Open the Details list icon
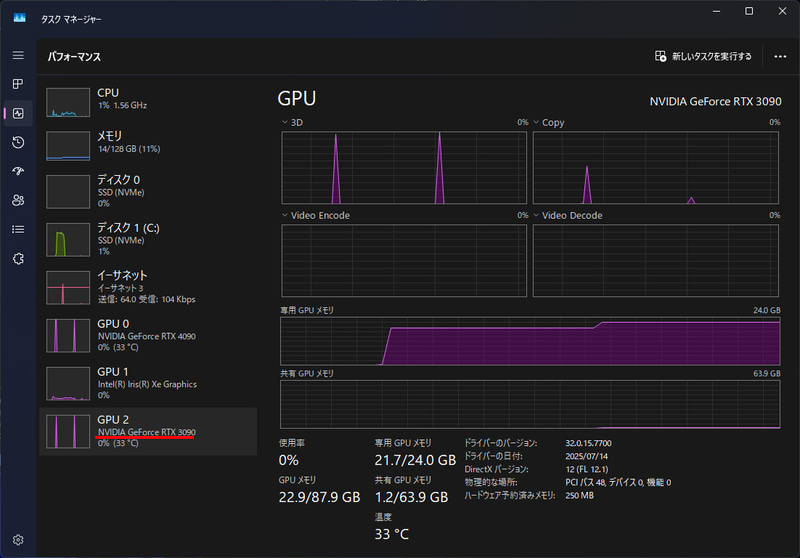 tap(18, 230)
